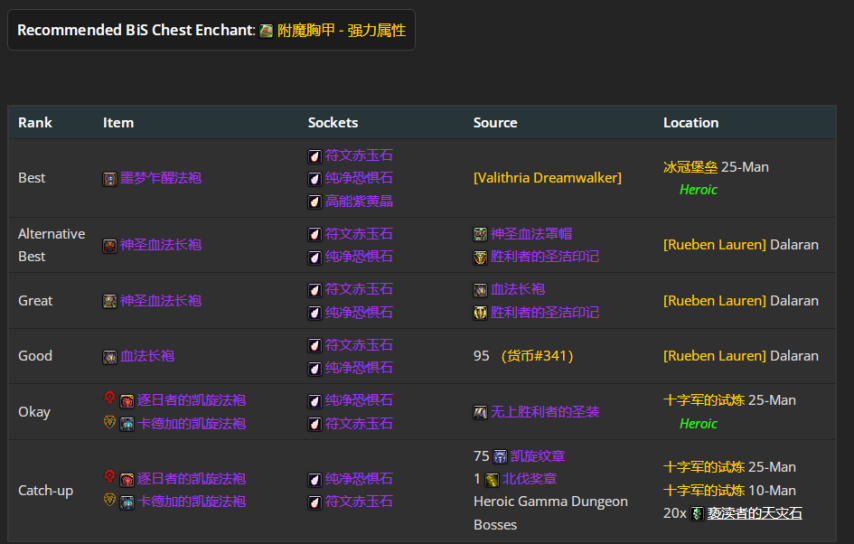Click the chest enchant icon beside 附魔胸甲
The height and width of the screenshot is (544, 854).
(x=266, y=31)
